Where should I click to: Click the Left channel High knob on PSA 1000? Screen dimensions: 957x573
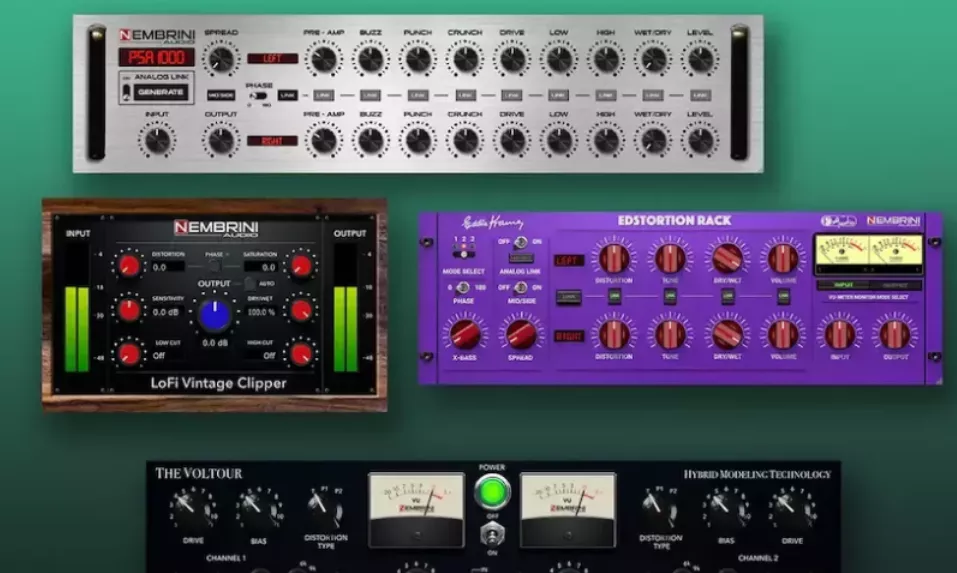[x=606, y=59]
